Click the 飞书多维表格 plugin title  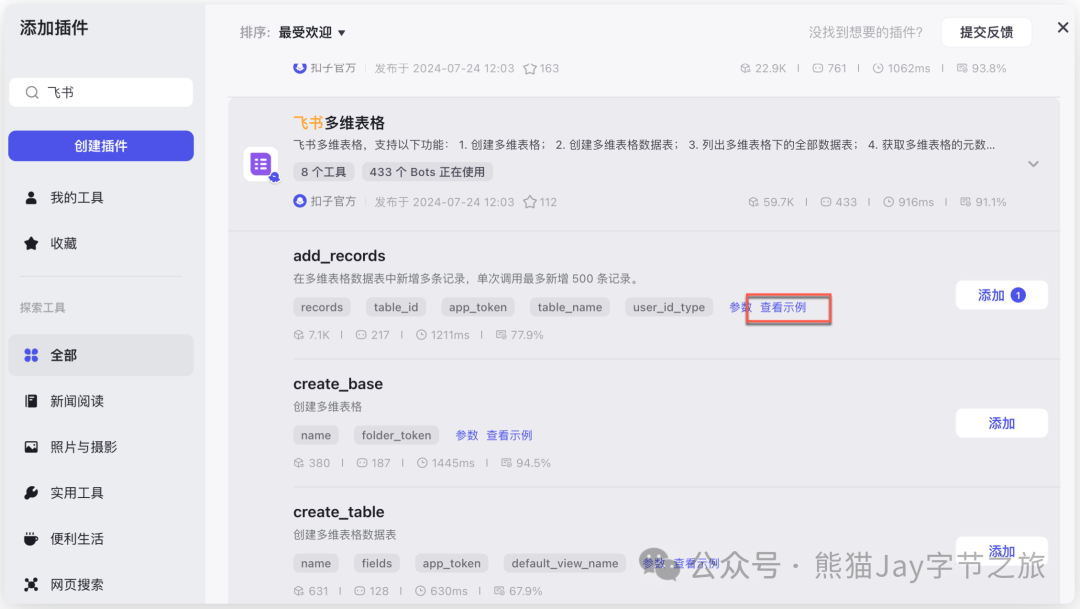[339, 123]
